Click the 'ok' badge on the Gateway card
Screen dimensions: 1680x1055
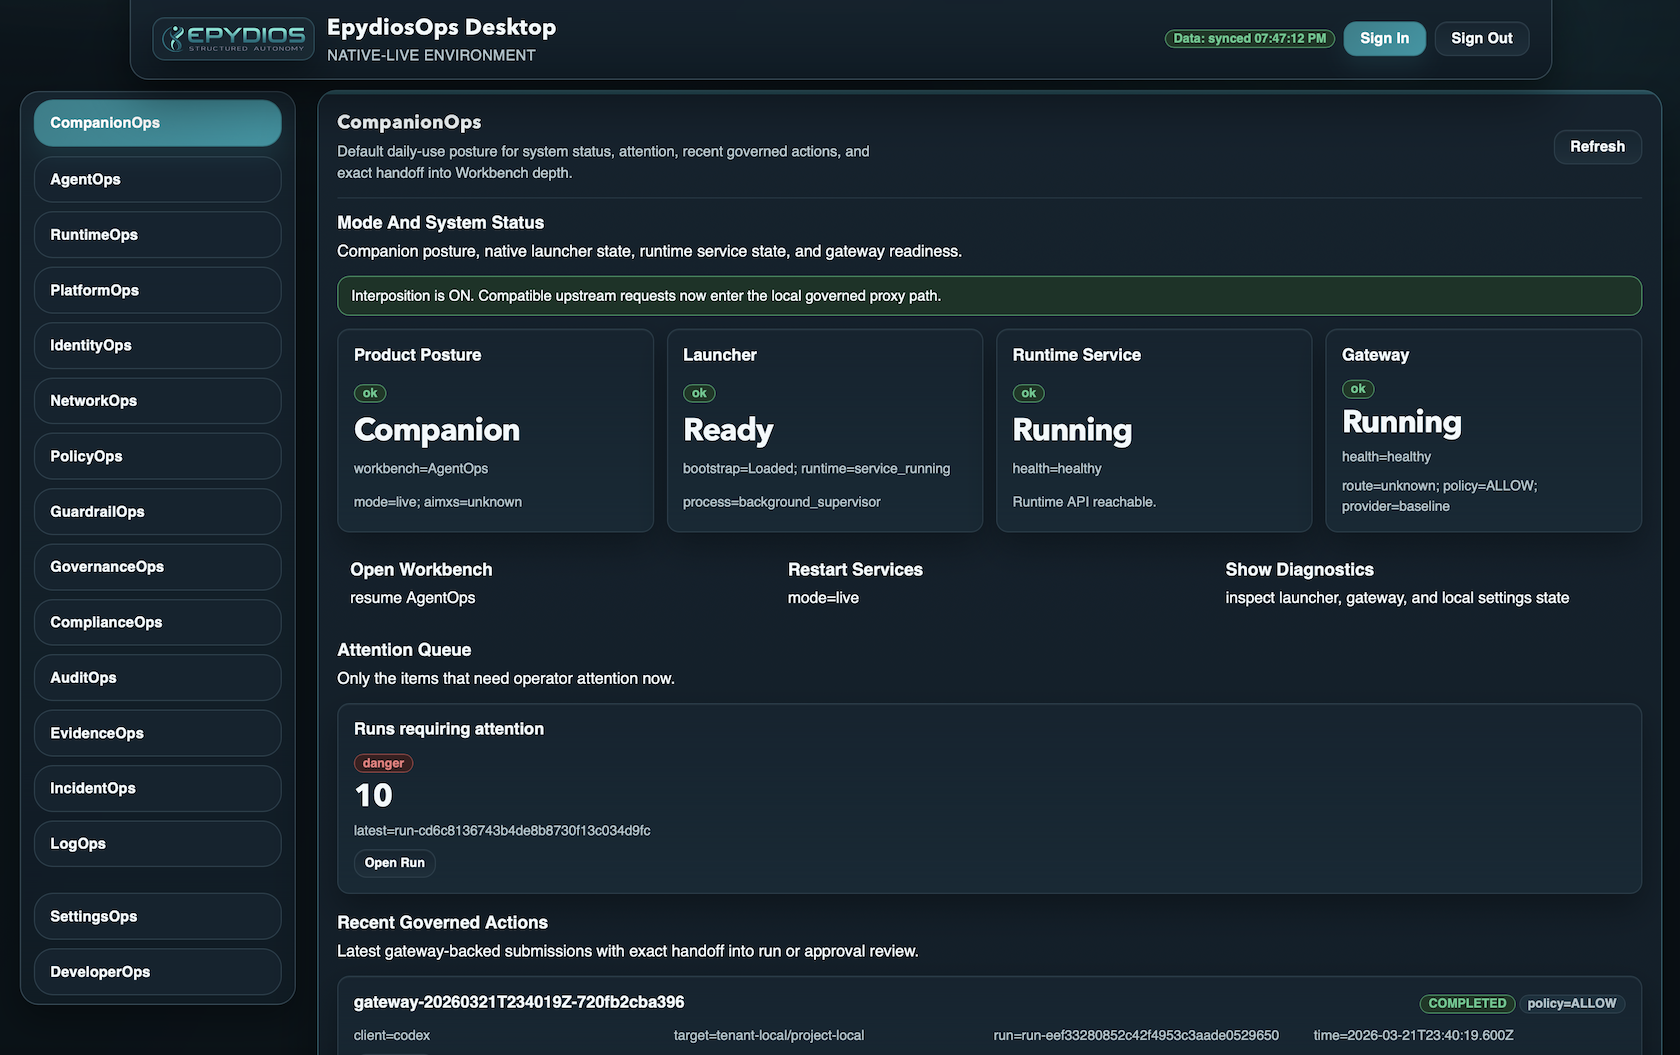pos(1357,389)
